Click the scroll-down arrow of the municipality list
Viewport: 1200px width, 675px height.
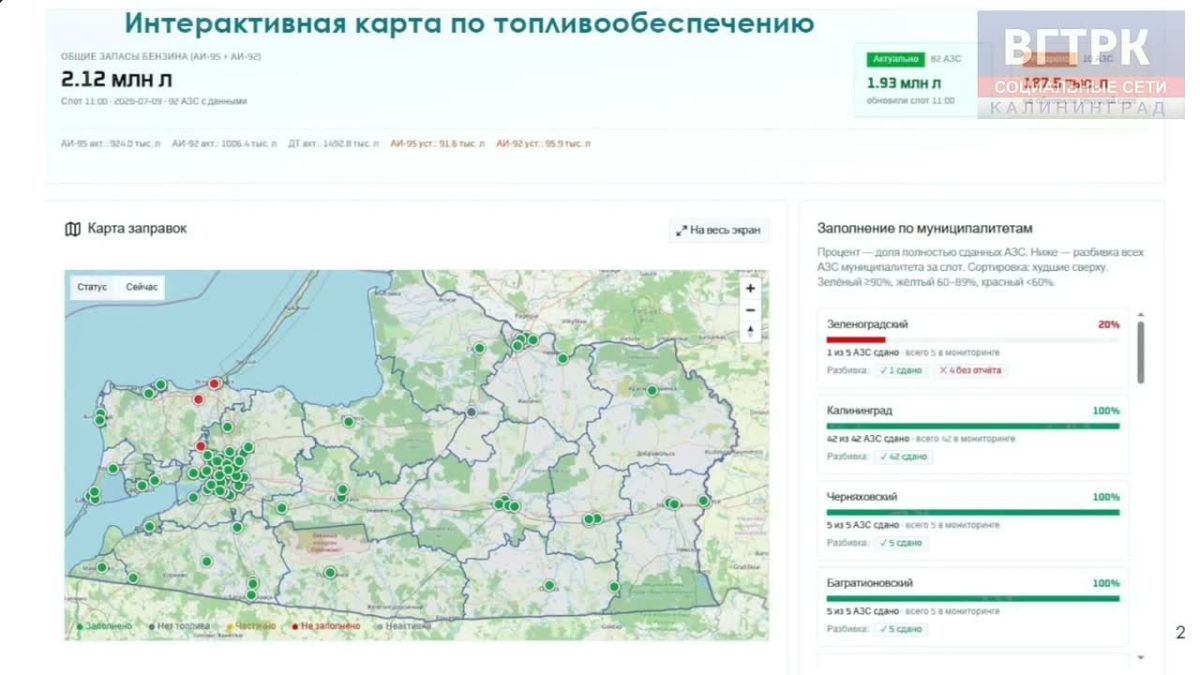[x=1141, y=658]
